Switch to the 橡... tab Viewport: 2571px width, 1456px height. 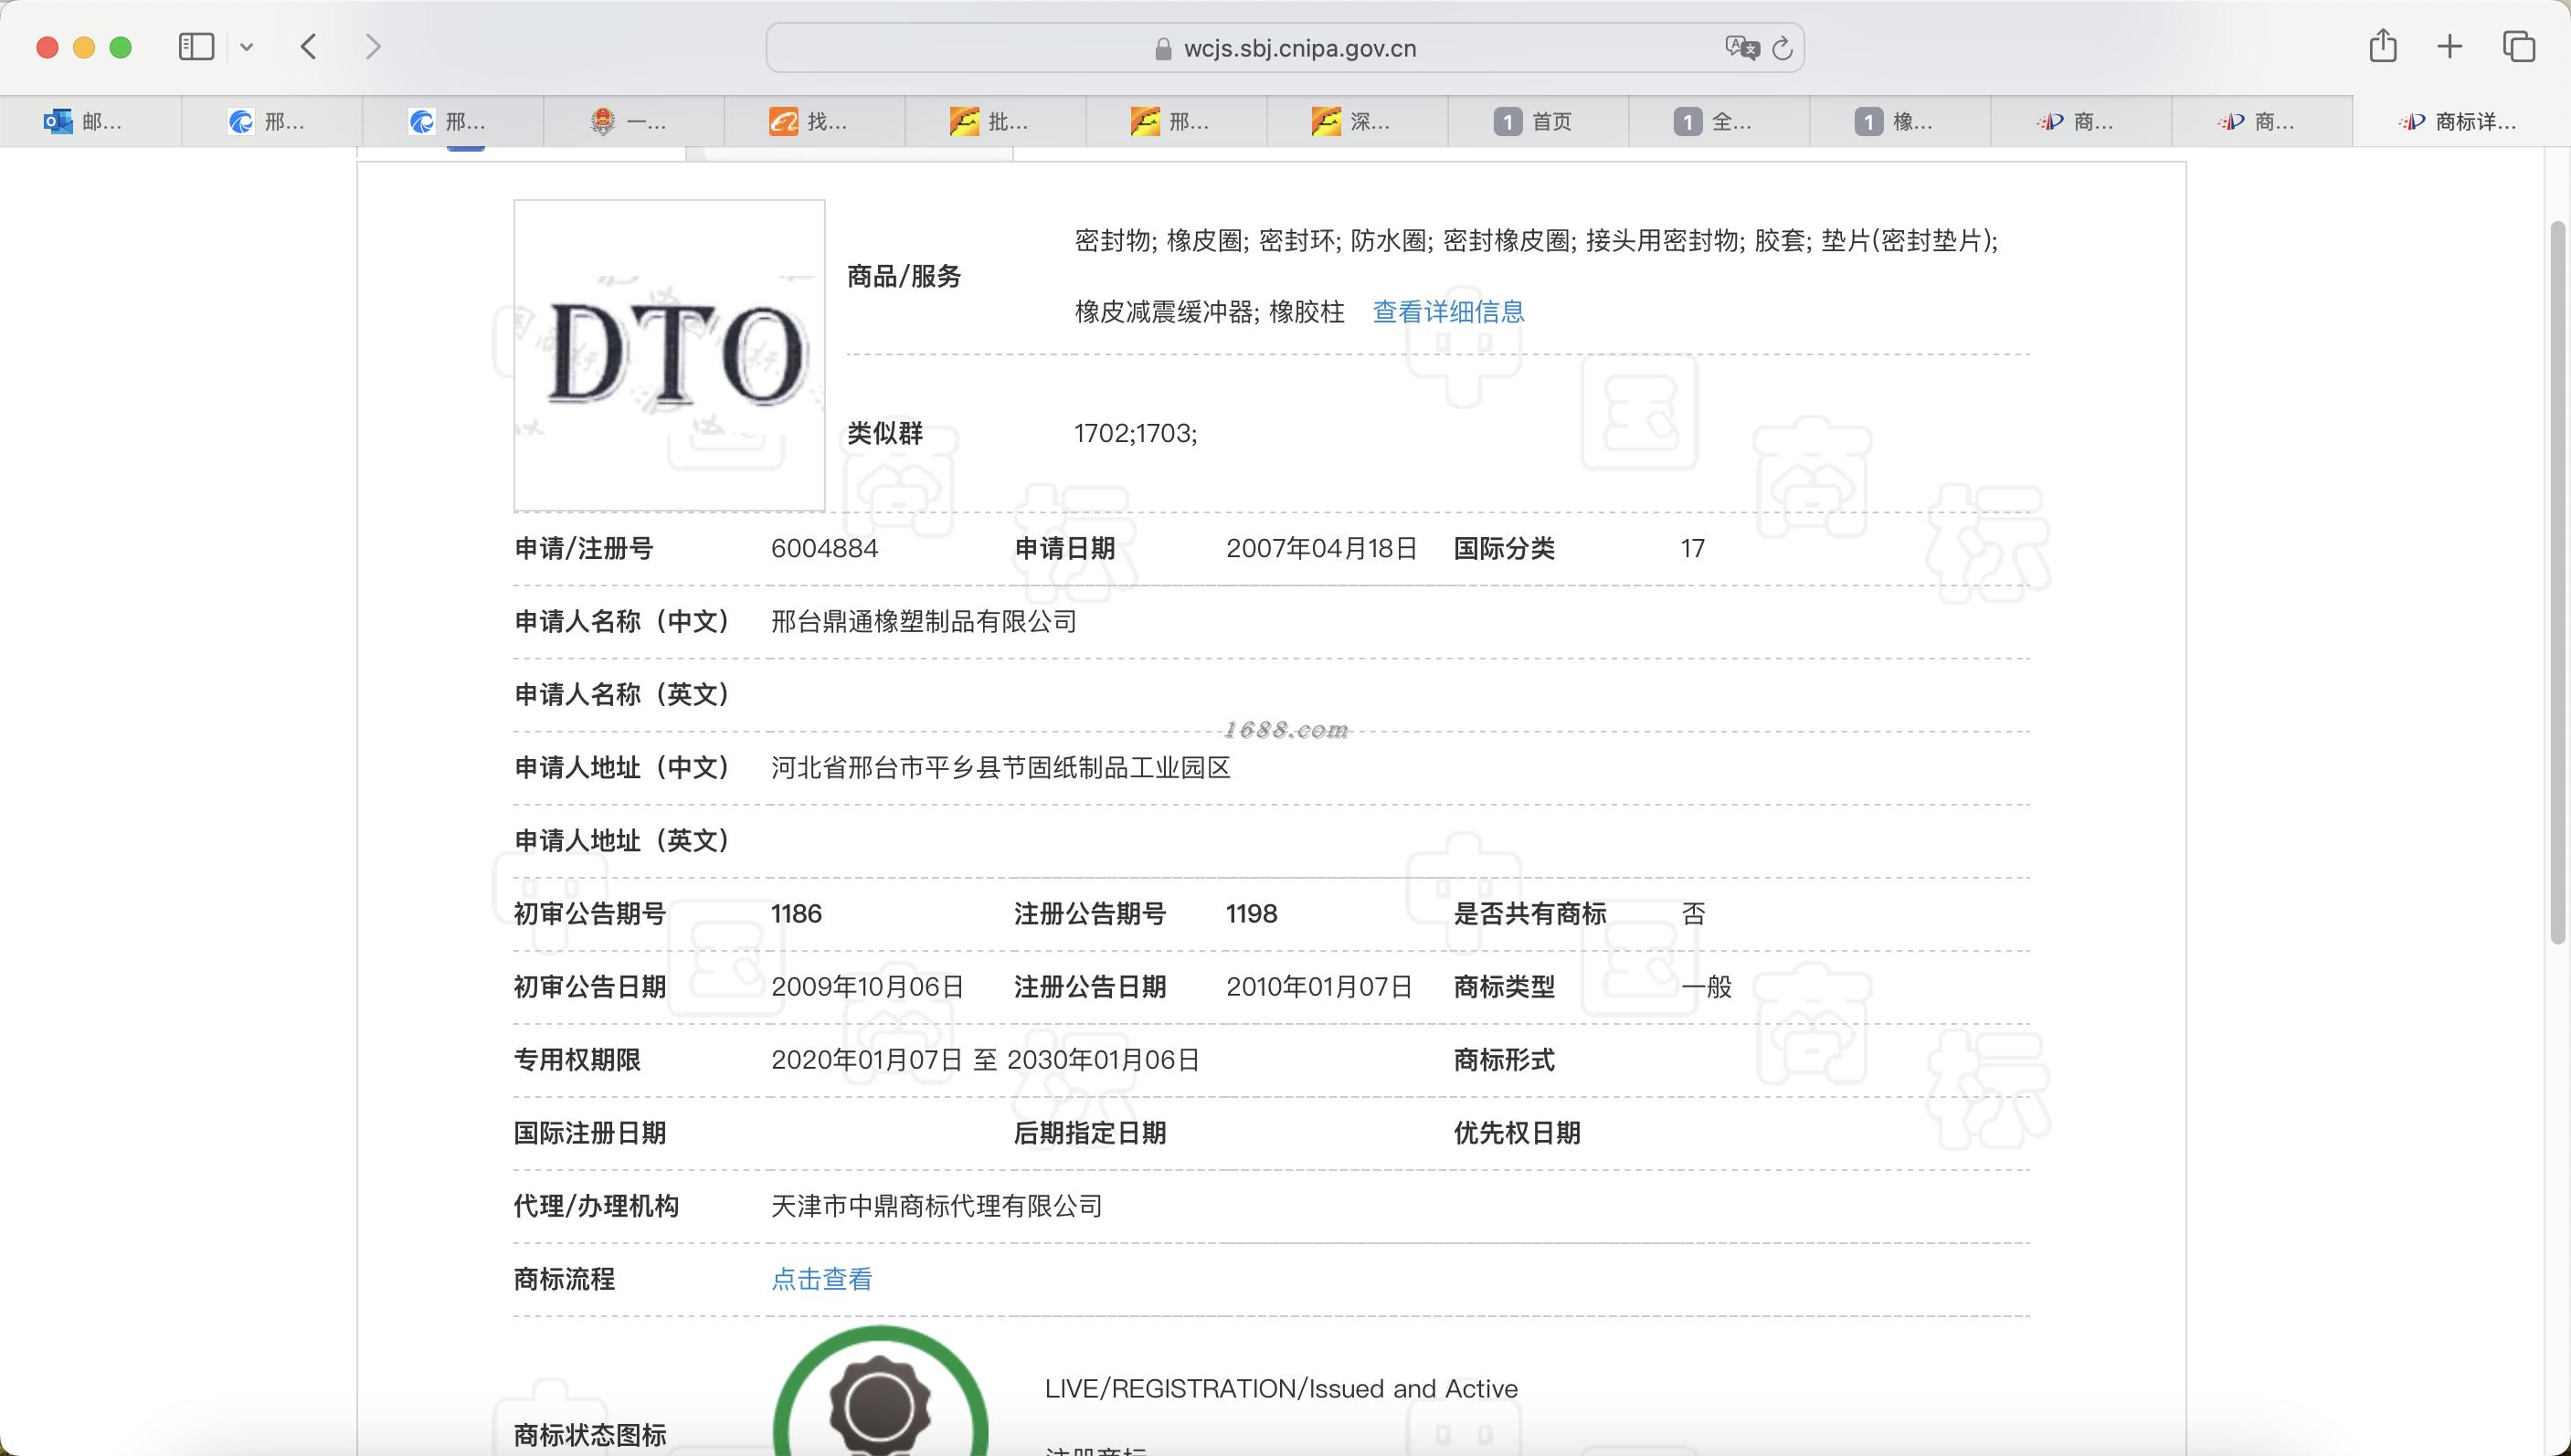tap(1901, 122)
